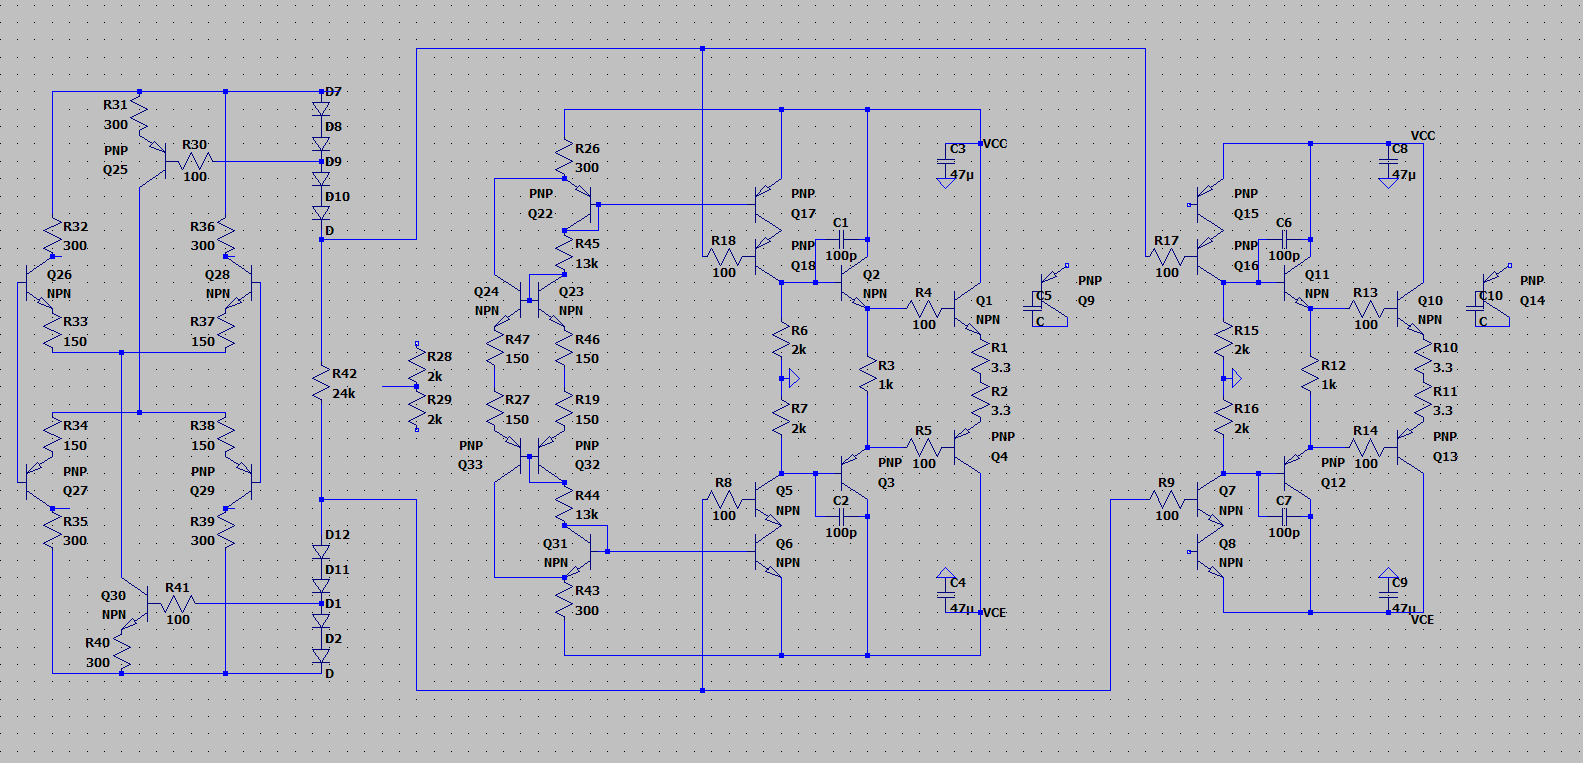Click capacitor C7 100p symbol
Screen dimensions: 1583x763
[x=1284, y=516]
